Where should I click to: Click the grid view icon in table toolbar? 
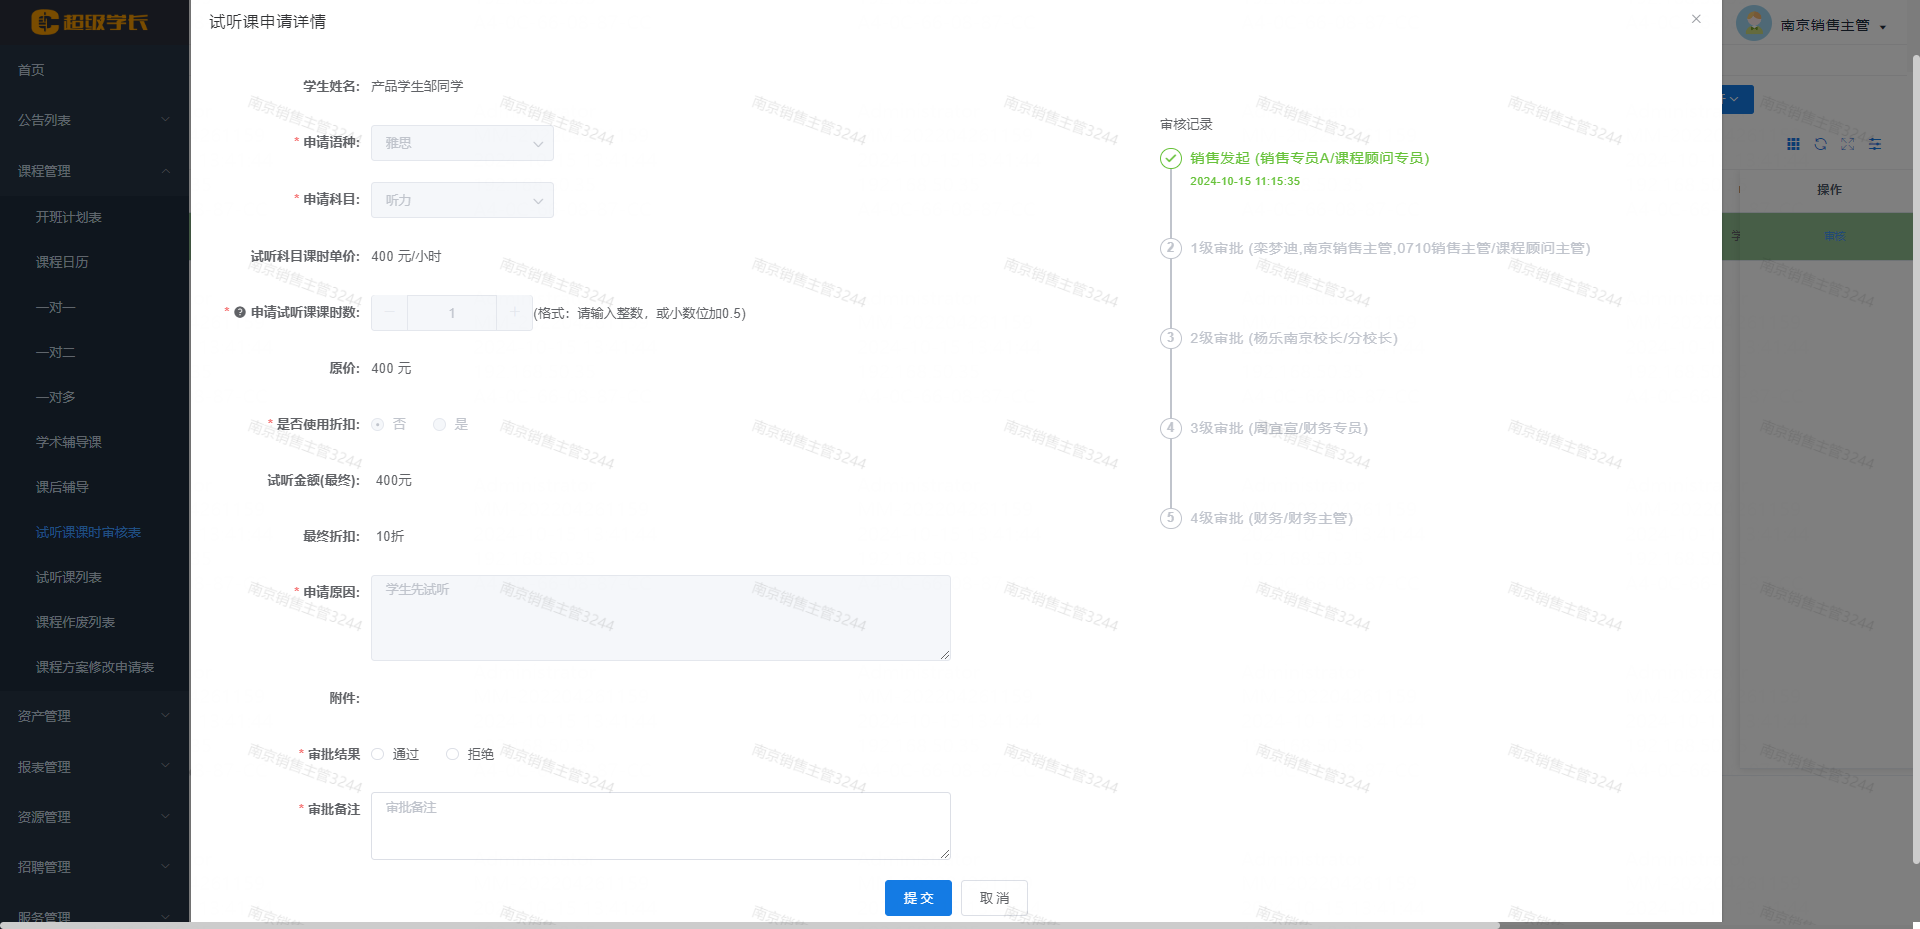tap(1793, 144)
